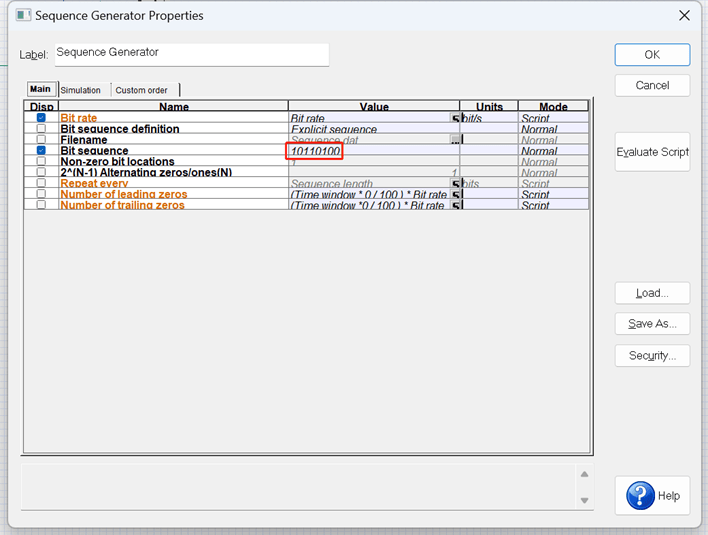
Task: Open script editor icon for leading zeros value
Action: point(455,195)
